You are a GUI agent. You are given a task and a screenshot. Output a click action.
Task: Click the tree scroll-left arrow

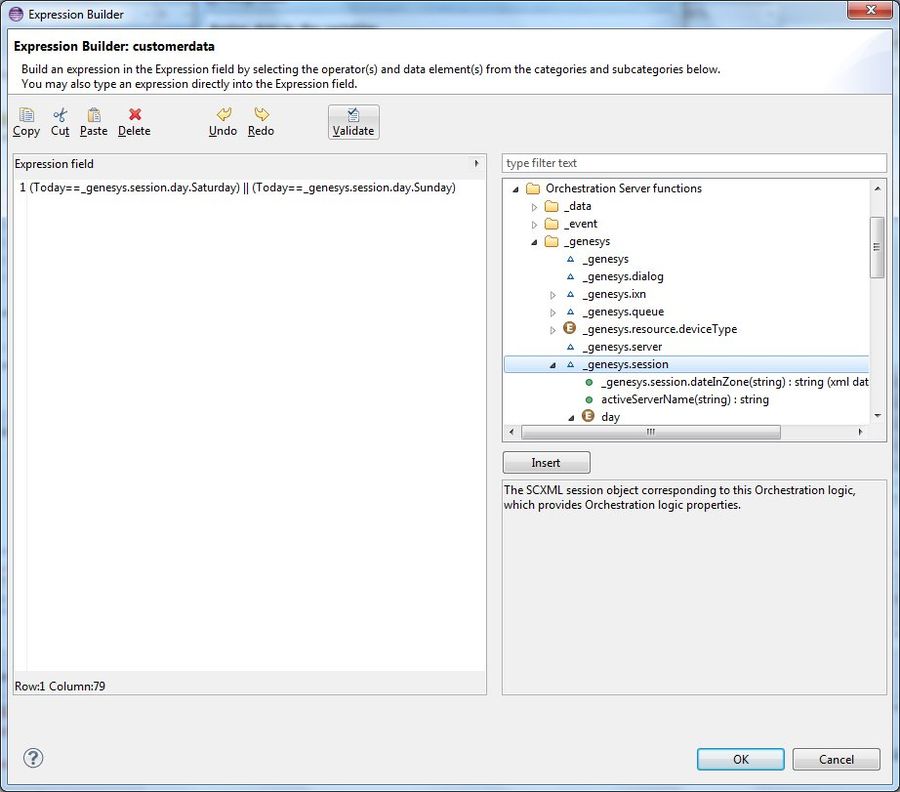pos(511,432)
